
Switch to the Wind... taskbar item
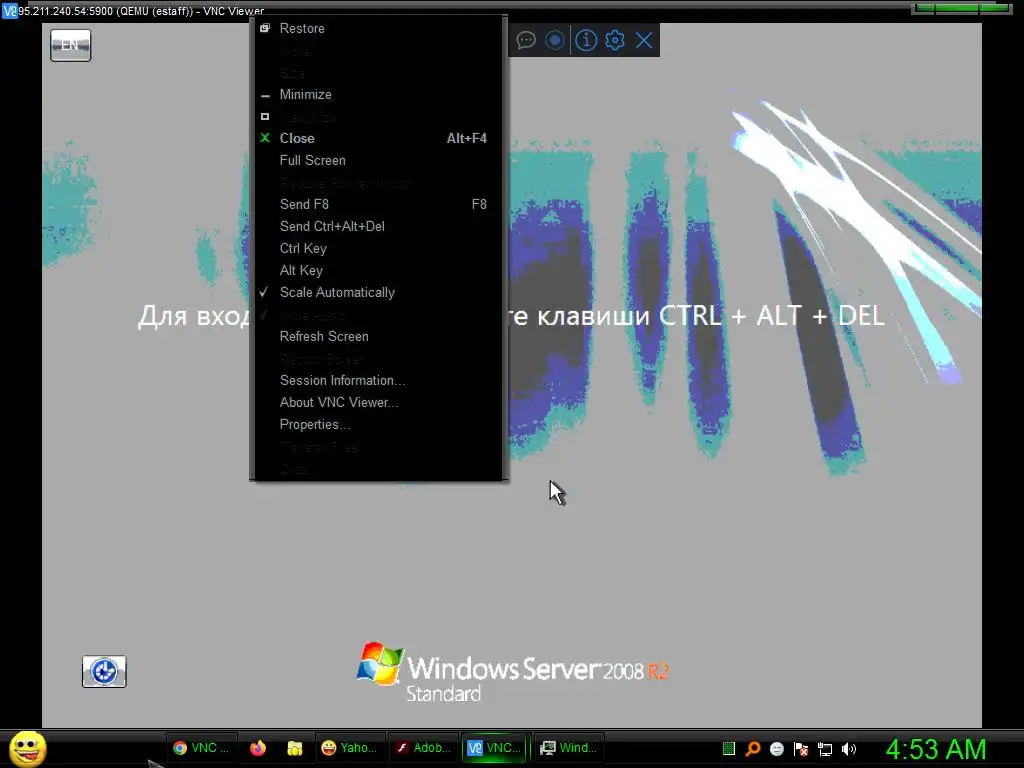(569, 748)
